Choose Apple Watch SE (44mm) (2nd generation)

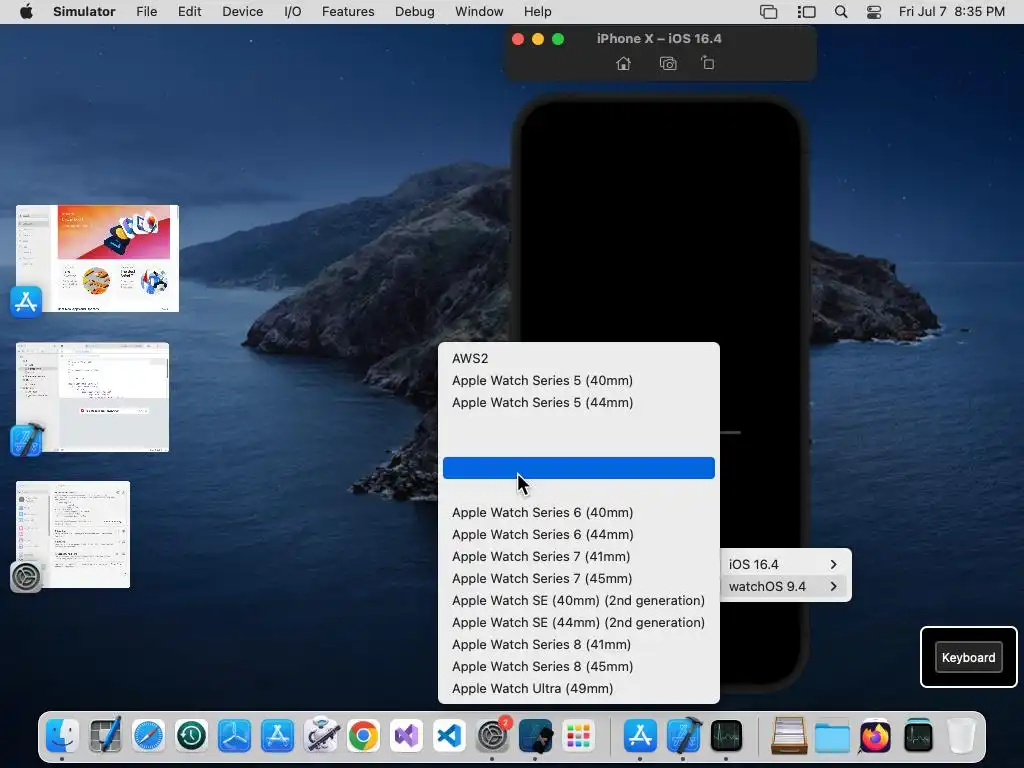[579, 622]
